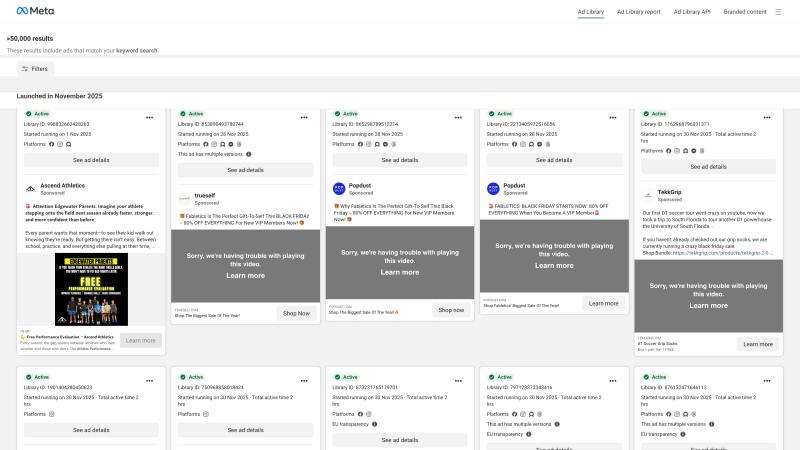800x450 pixels.
Task: Open three-dot menu on trueself ad
Action: coord(304,117)
